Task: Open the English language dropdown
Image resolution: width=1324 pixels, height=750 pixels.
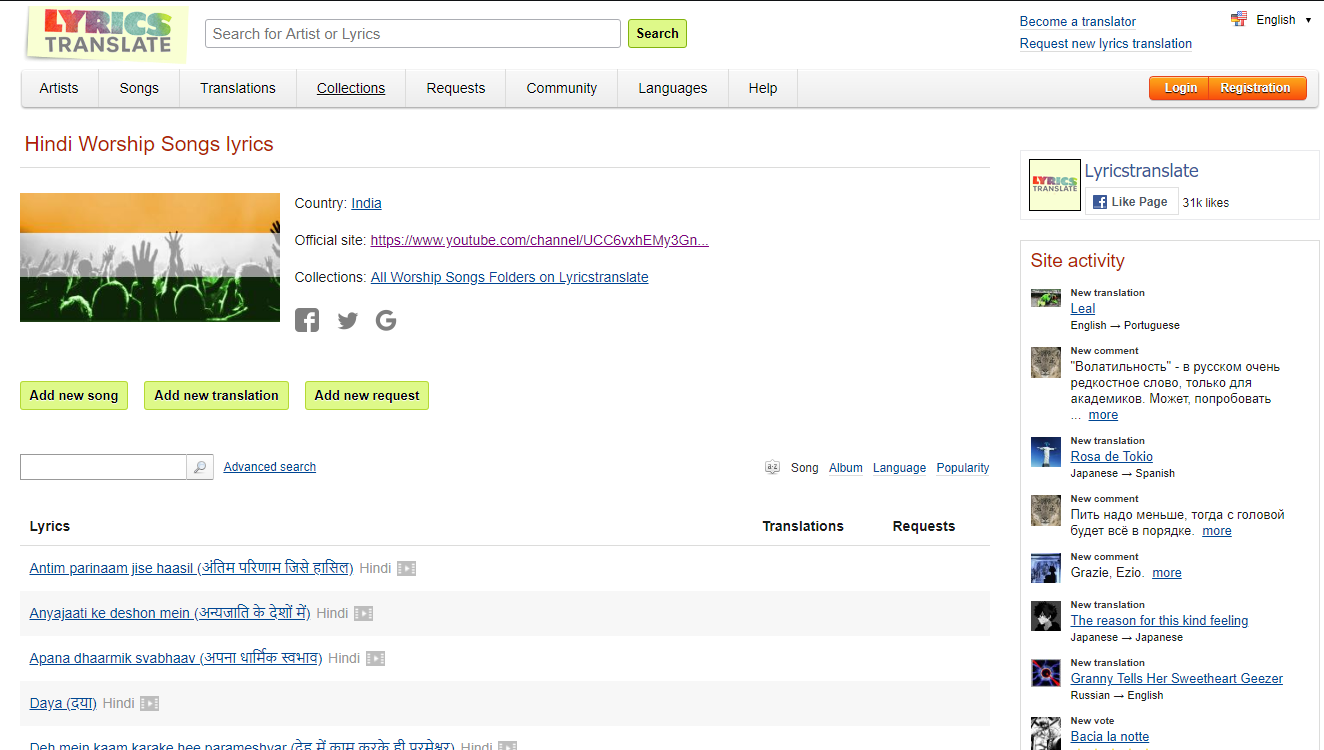Action: 1284,20
